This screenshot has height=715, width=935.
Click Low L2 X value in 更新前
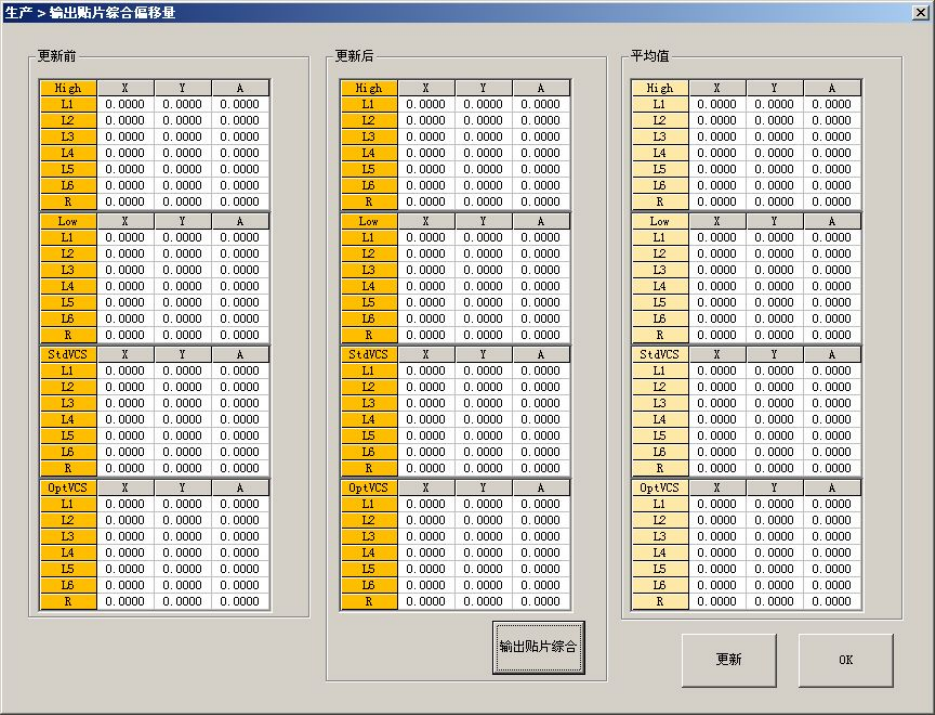click(125, 254)
